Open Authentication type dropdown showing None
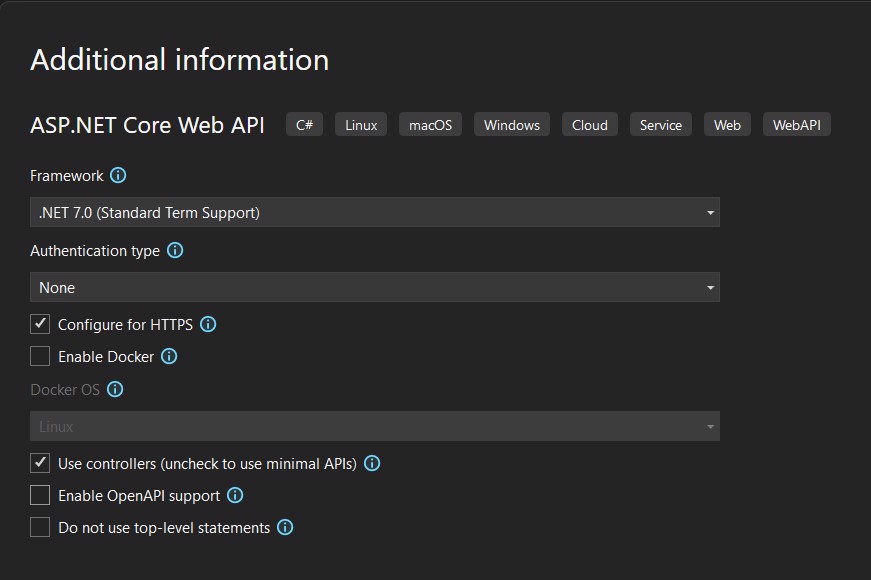The image size is (871, 580). (x=375, y=287)
